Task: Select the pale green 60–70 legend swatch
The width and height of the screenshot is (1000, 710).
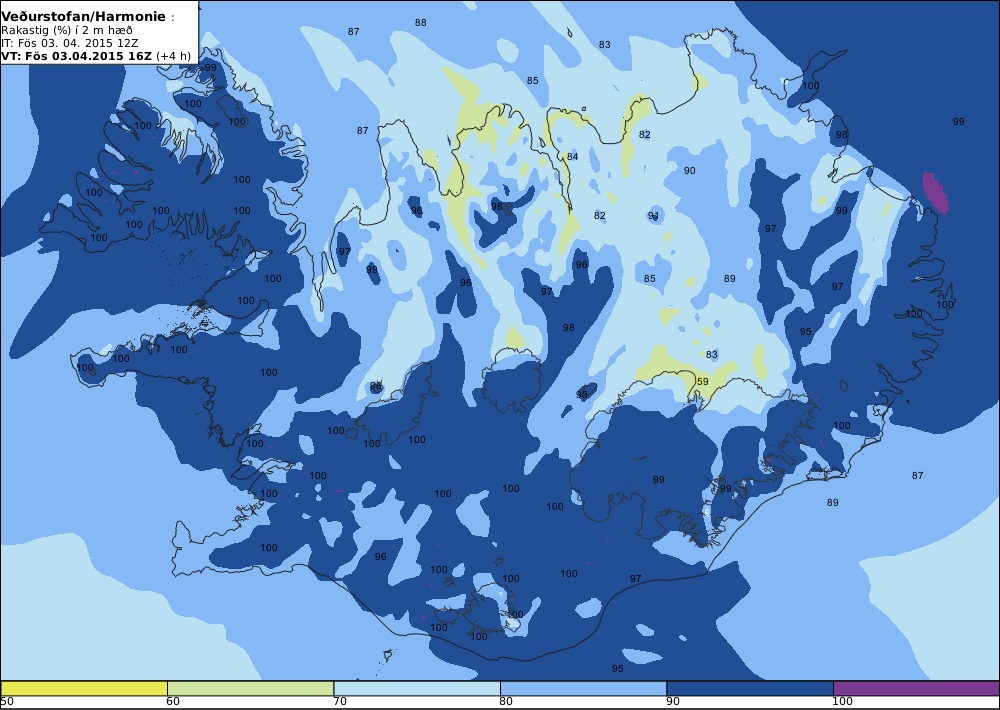Action: (251, 688)
